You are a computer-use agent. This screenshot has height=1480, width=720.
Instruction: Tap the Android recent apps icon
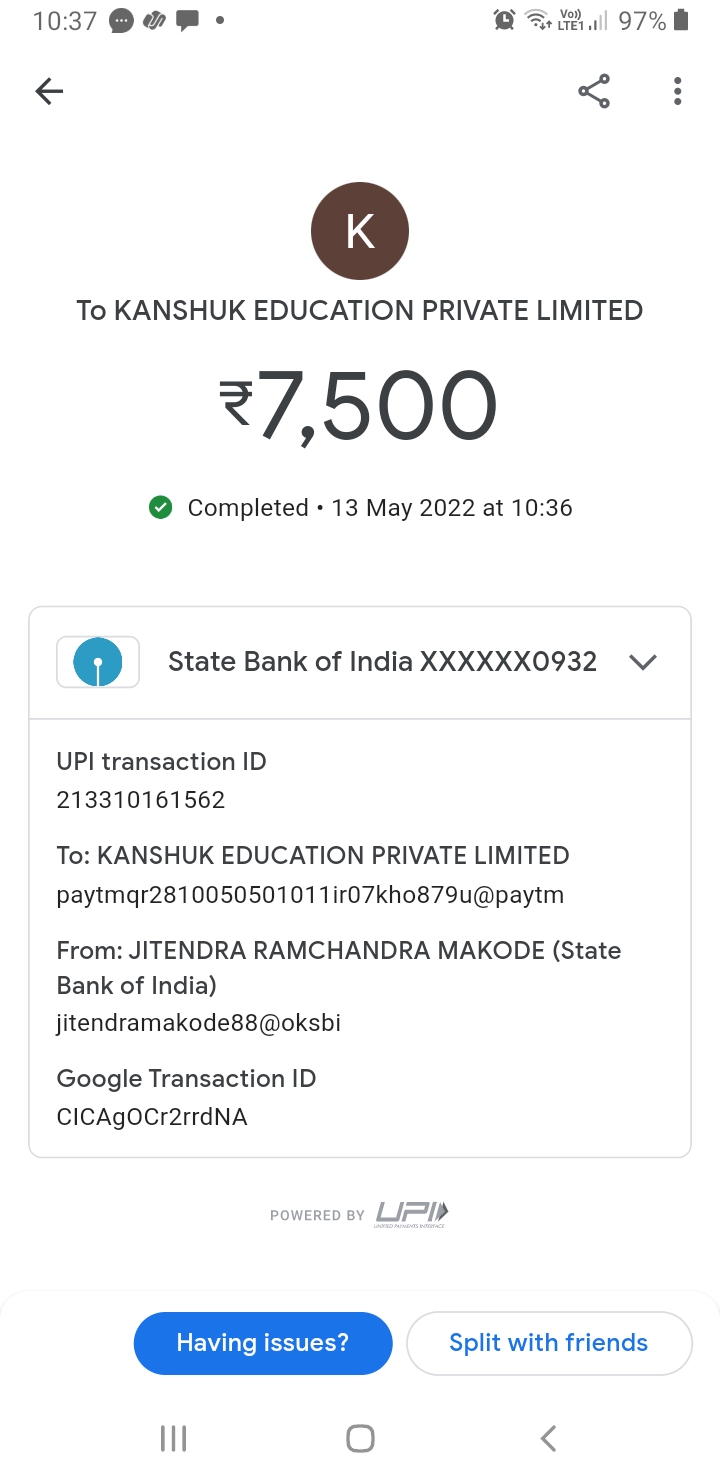coord(173,1438)
